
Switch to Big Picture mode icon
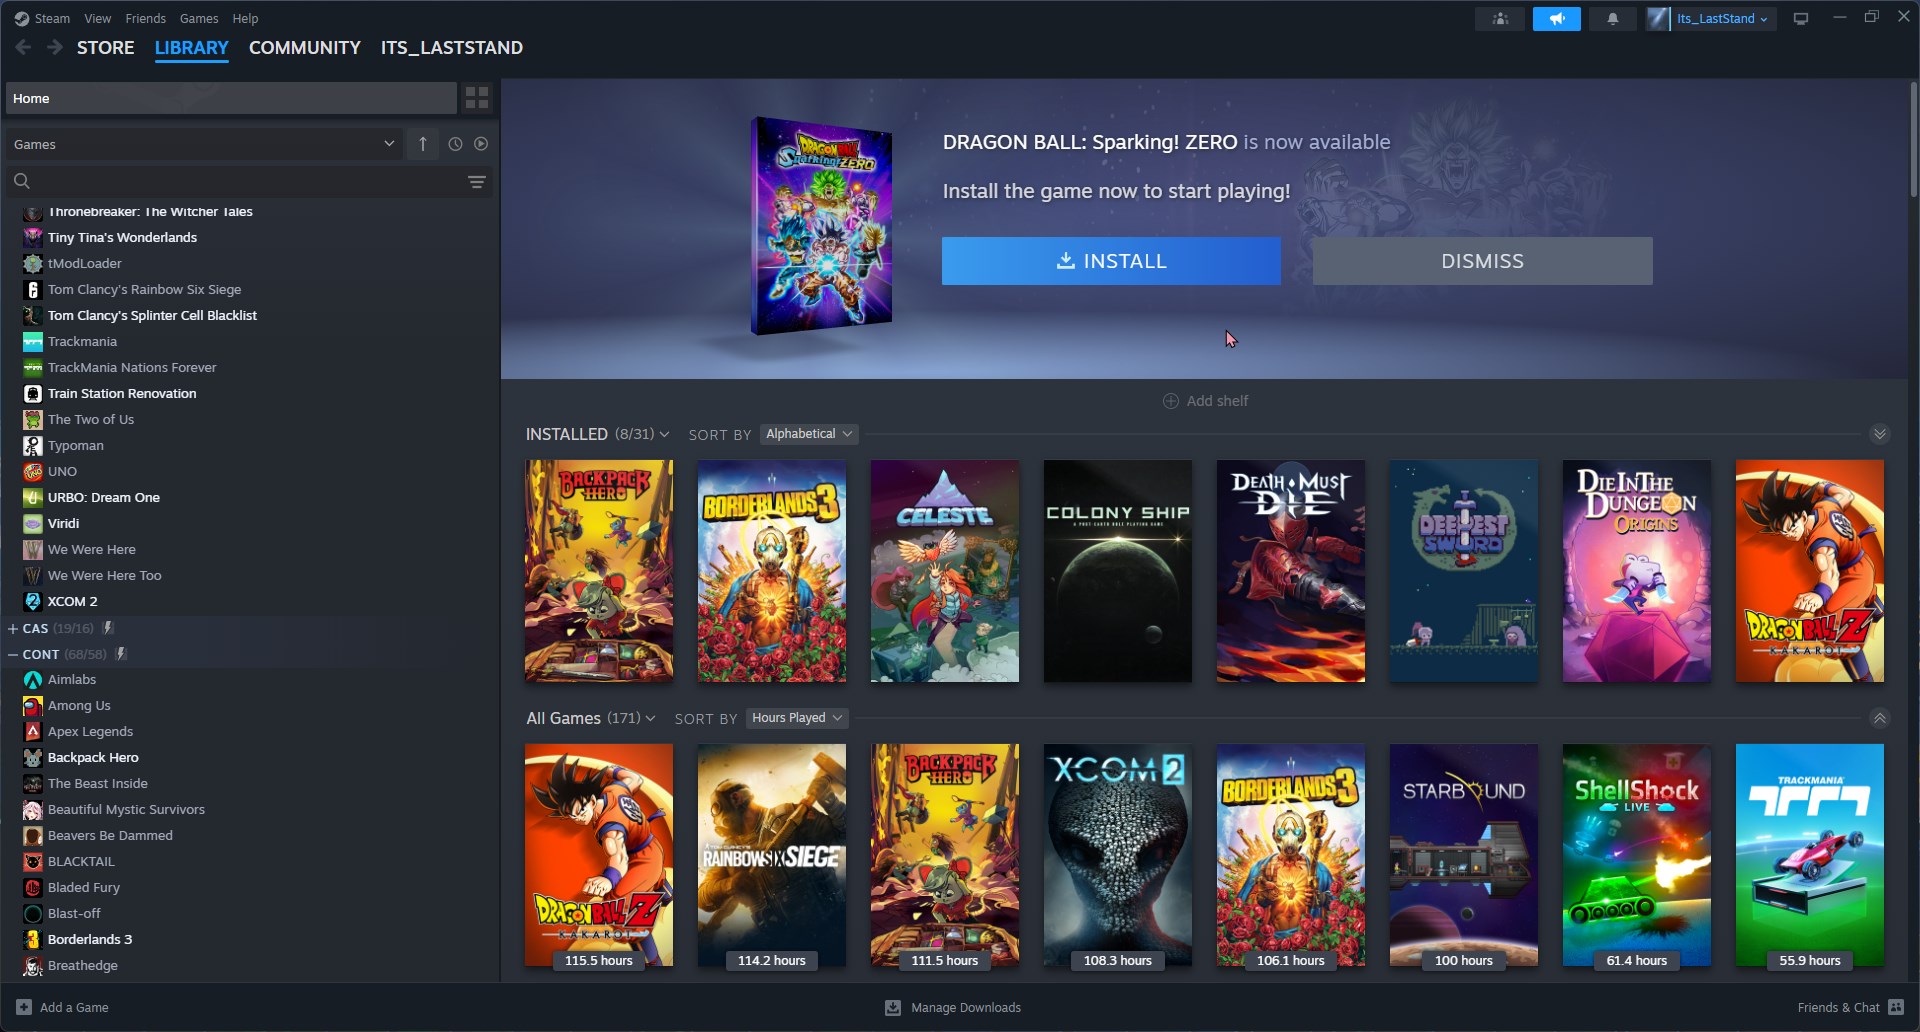1801,19
